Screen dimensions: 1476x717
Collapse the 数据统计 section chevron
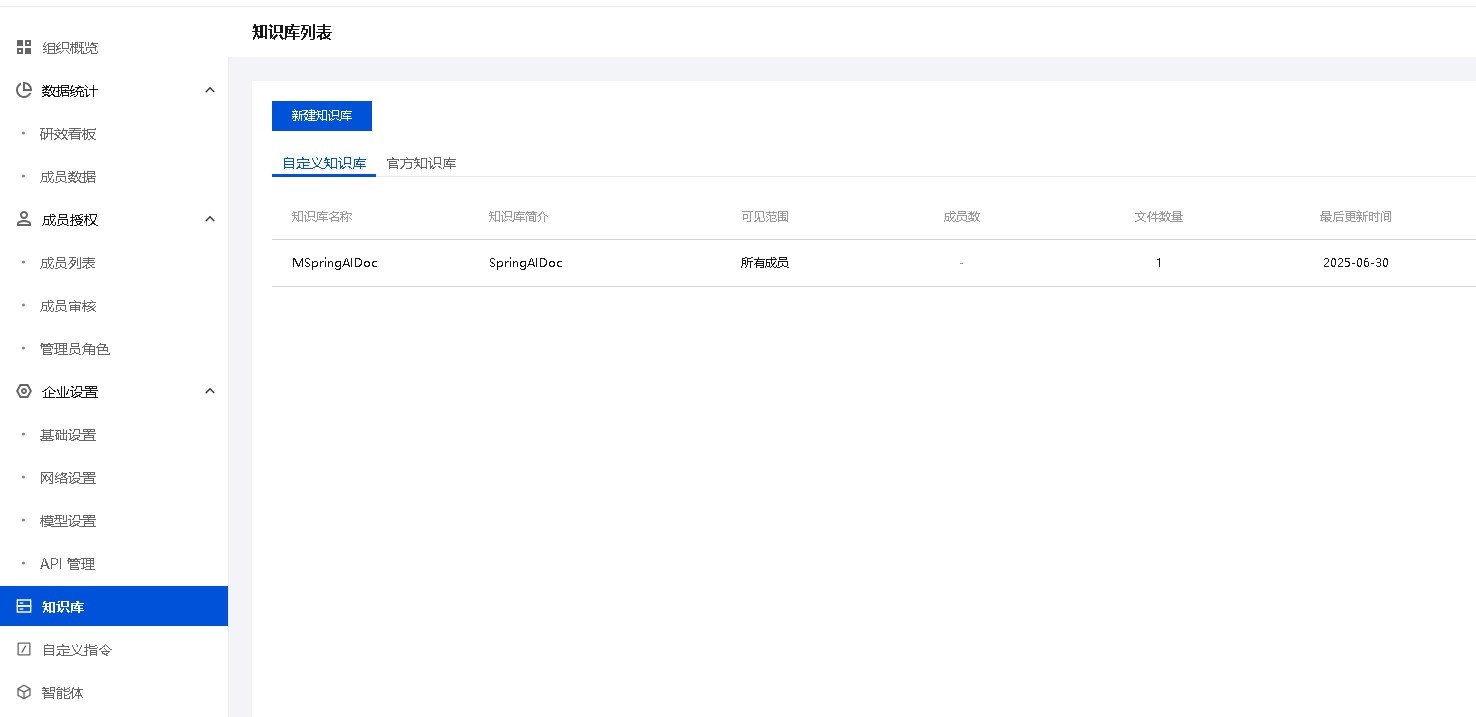point(210,90)
